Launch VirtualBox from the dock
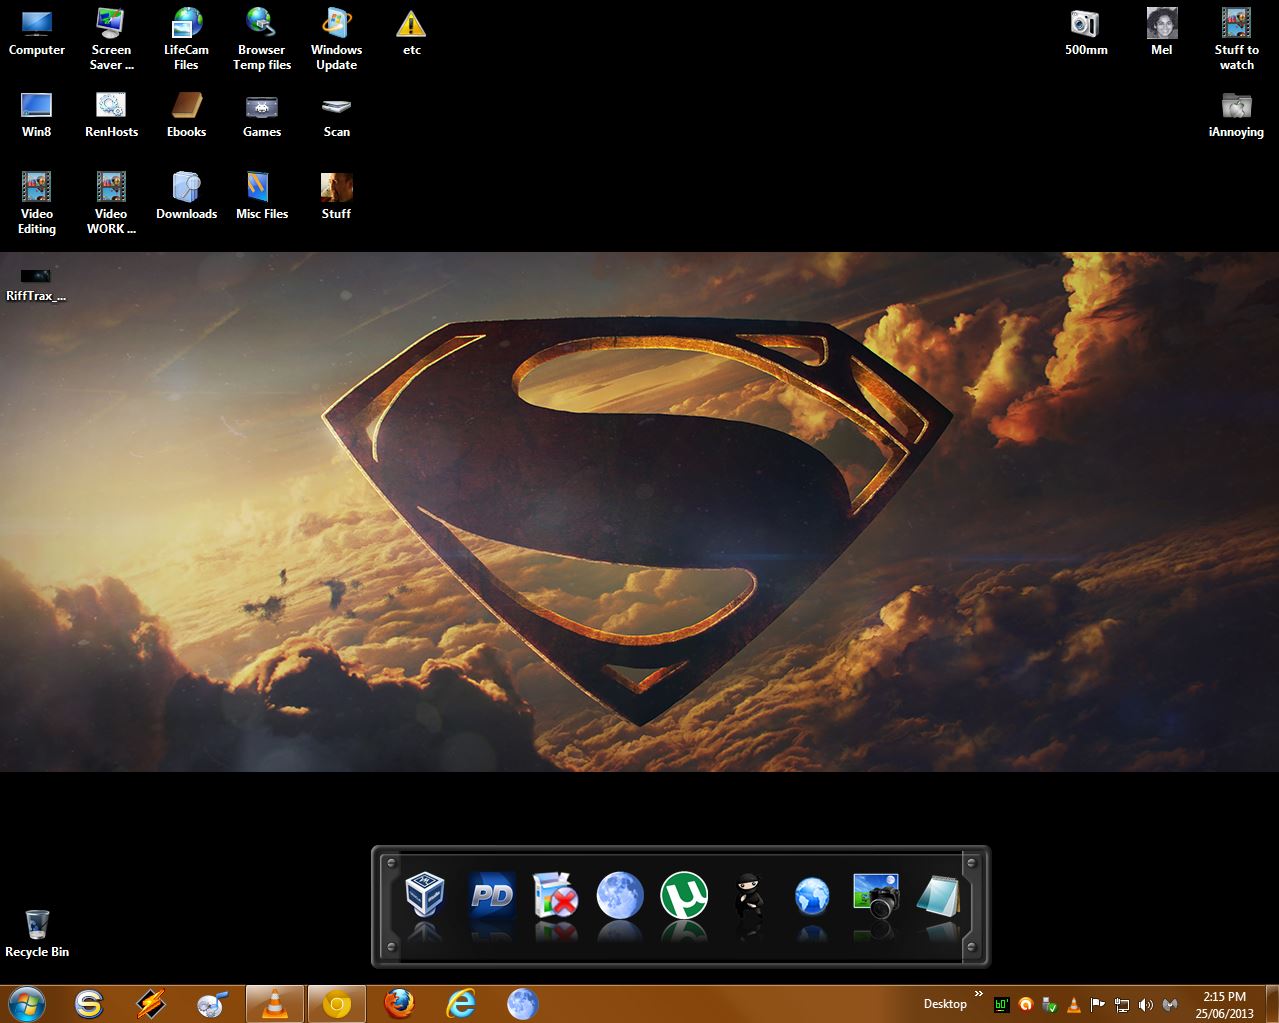This screenshot has width=1279, height=1023. (x=425, y=895)
